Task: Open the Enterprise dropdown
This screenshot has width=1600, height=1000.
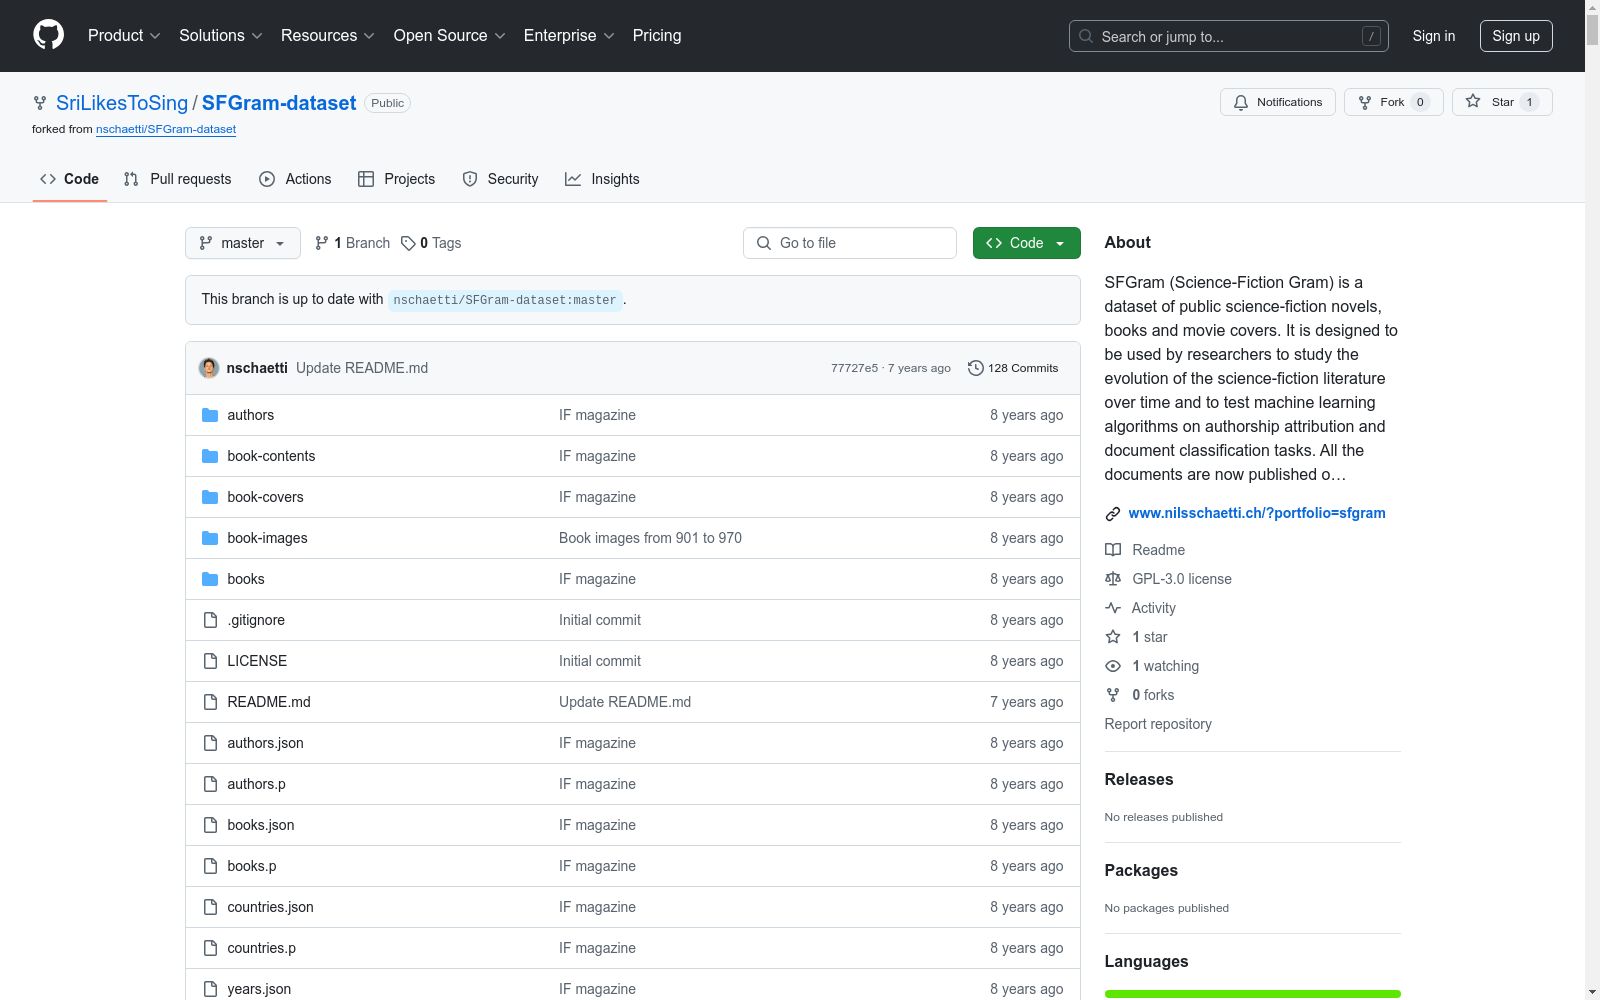Action: pyautogui.click(x=569, y=35)
